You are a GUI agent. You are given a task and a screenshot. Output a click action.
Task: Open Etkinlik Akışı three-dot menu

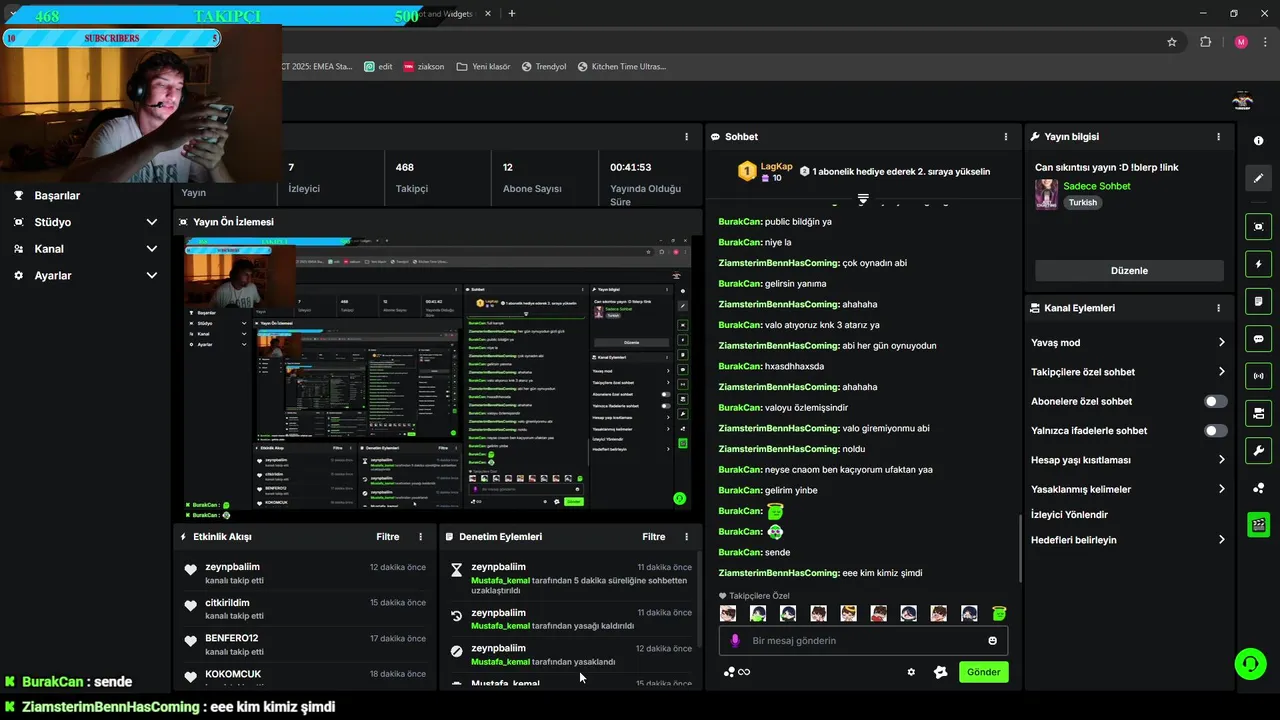(x=420, y=537)
